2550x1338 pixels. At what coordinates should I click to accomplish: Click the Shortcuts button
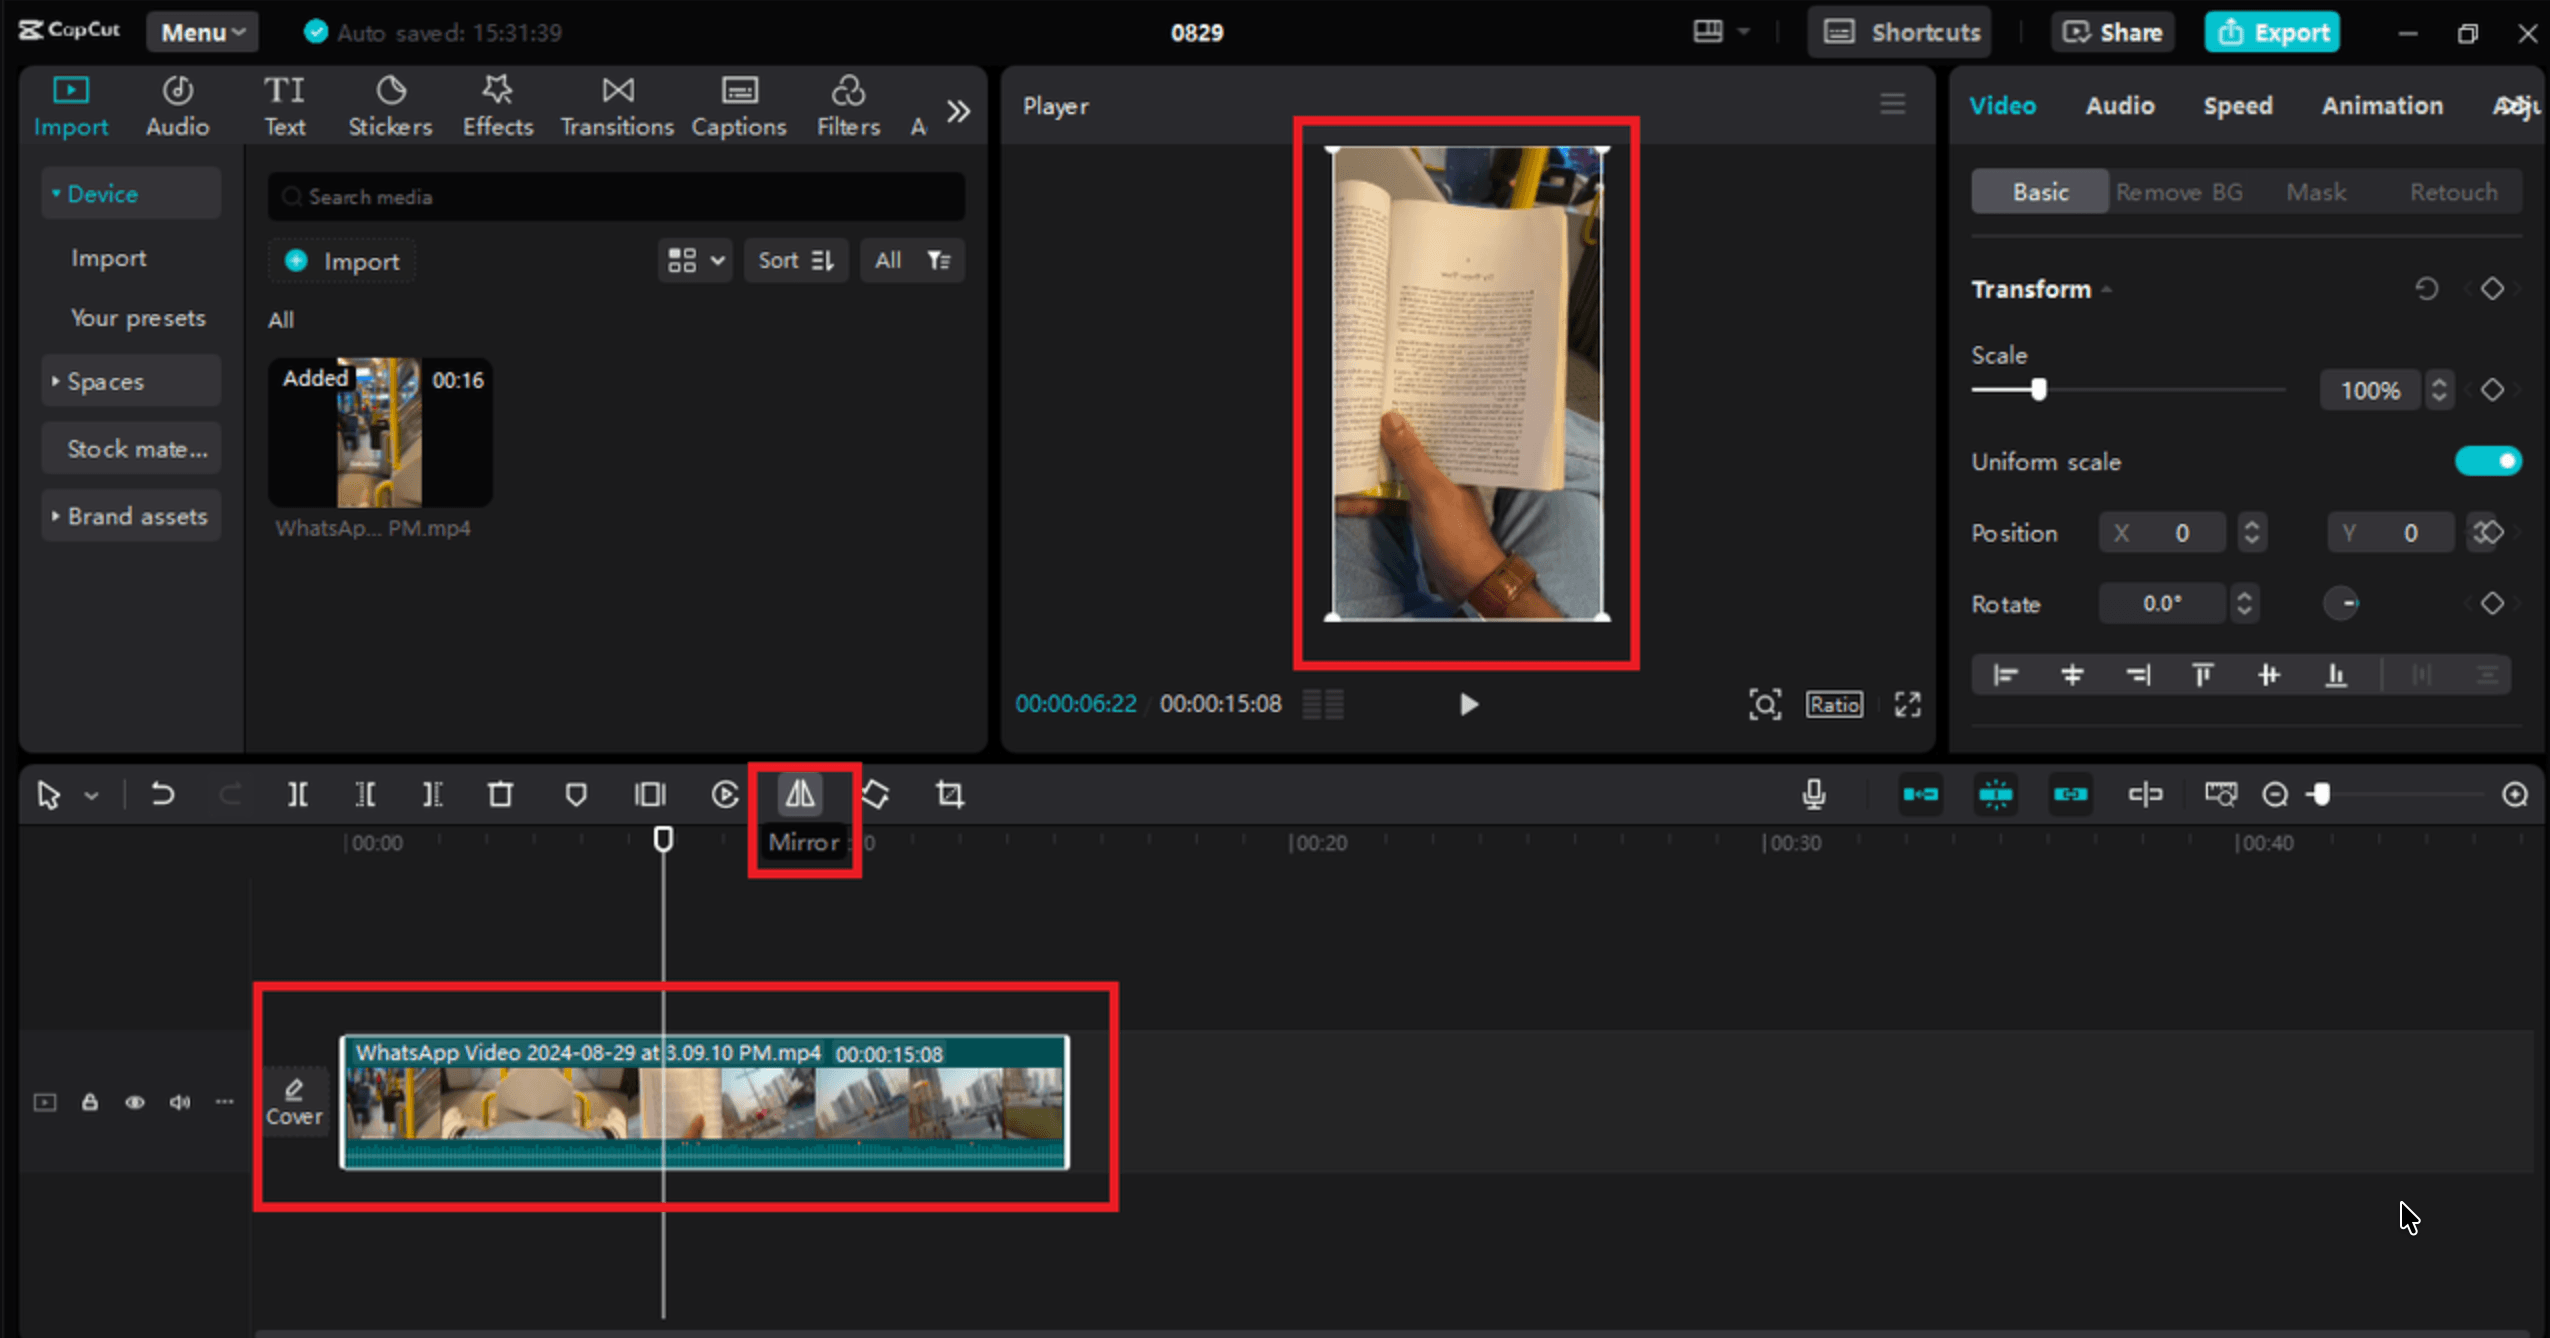tap(1900, 32)
